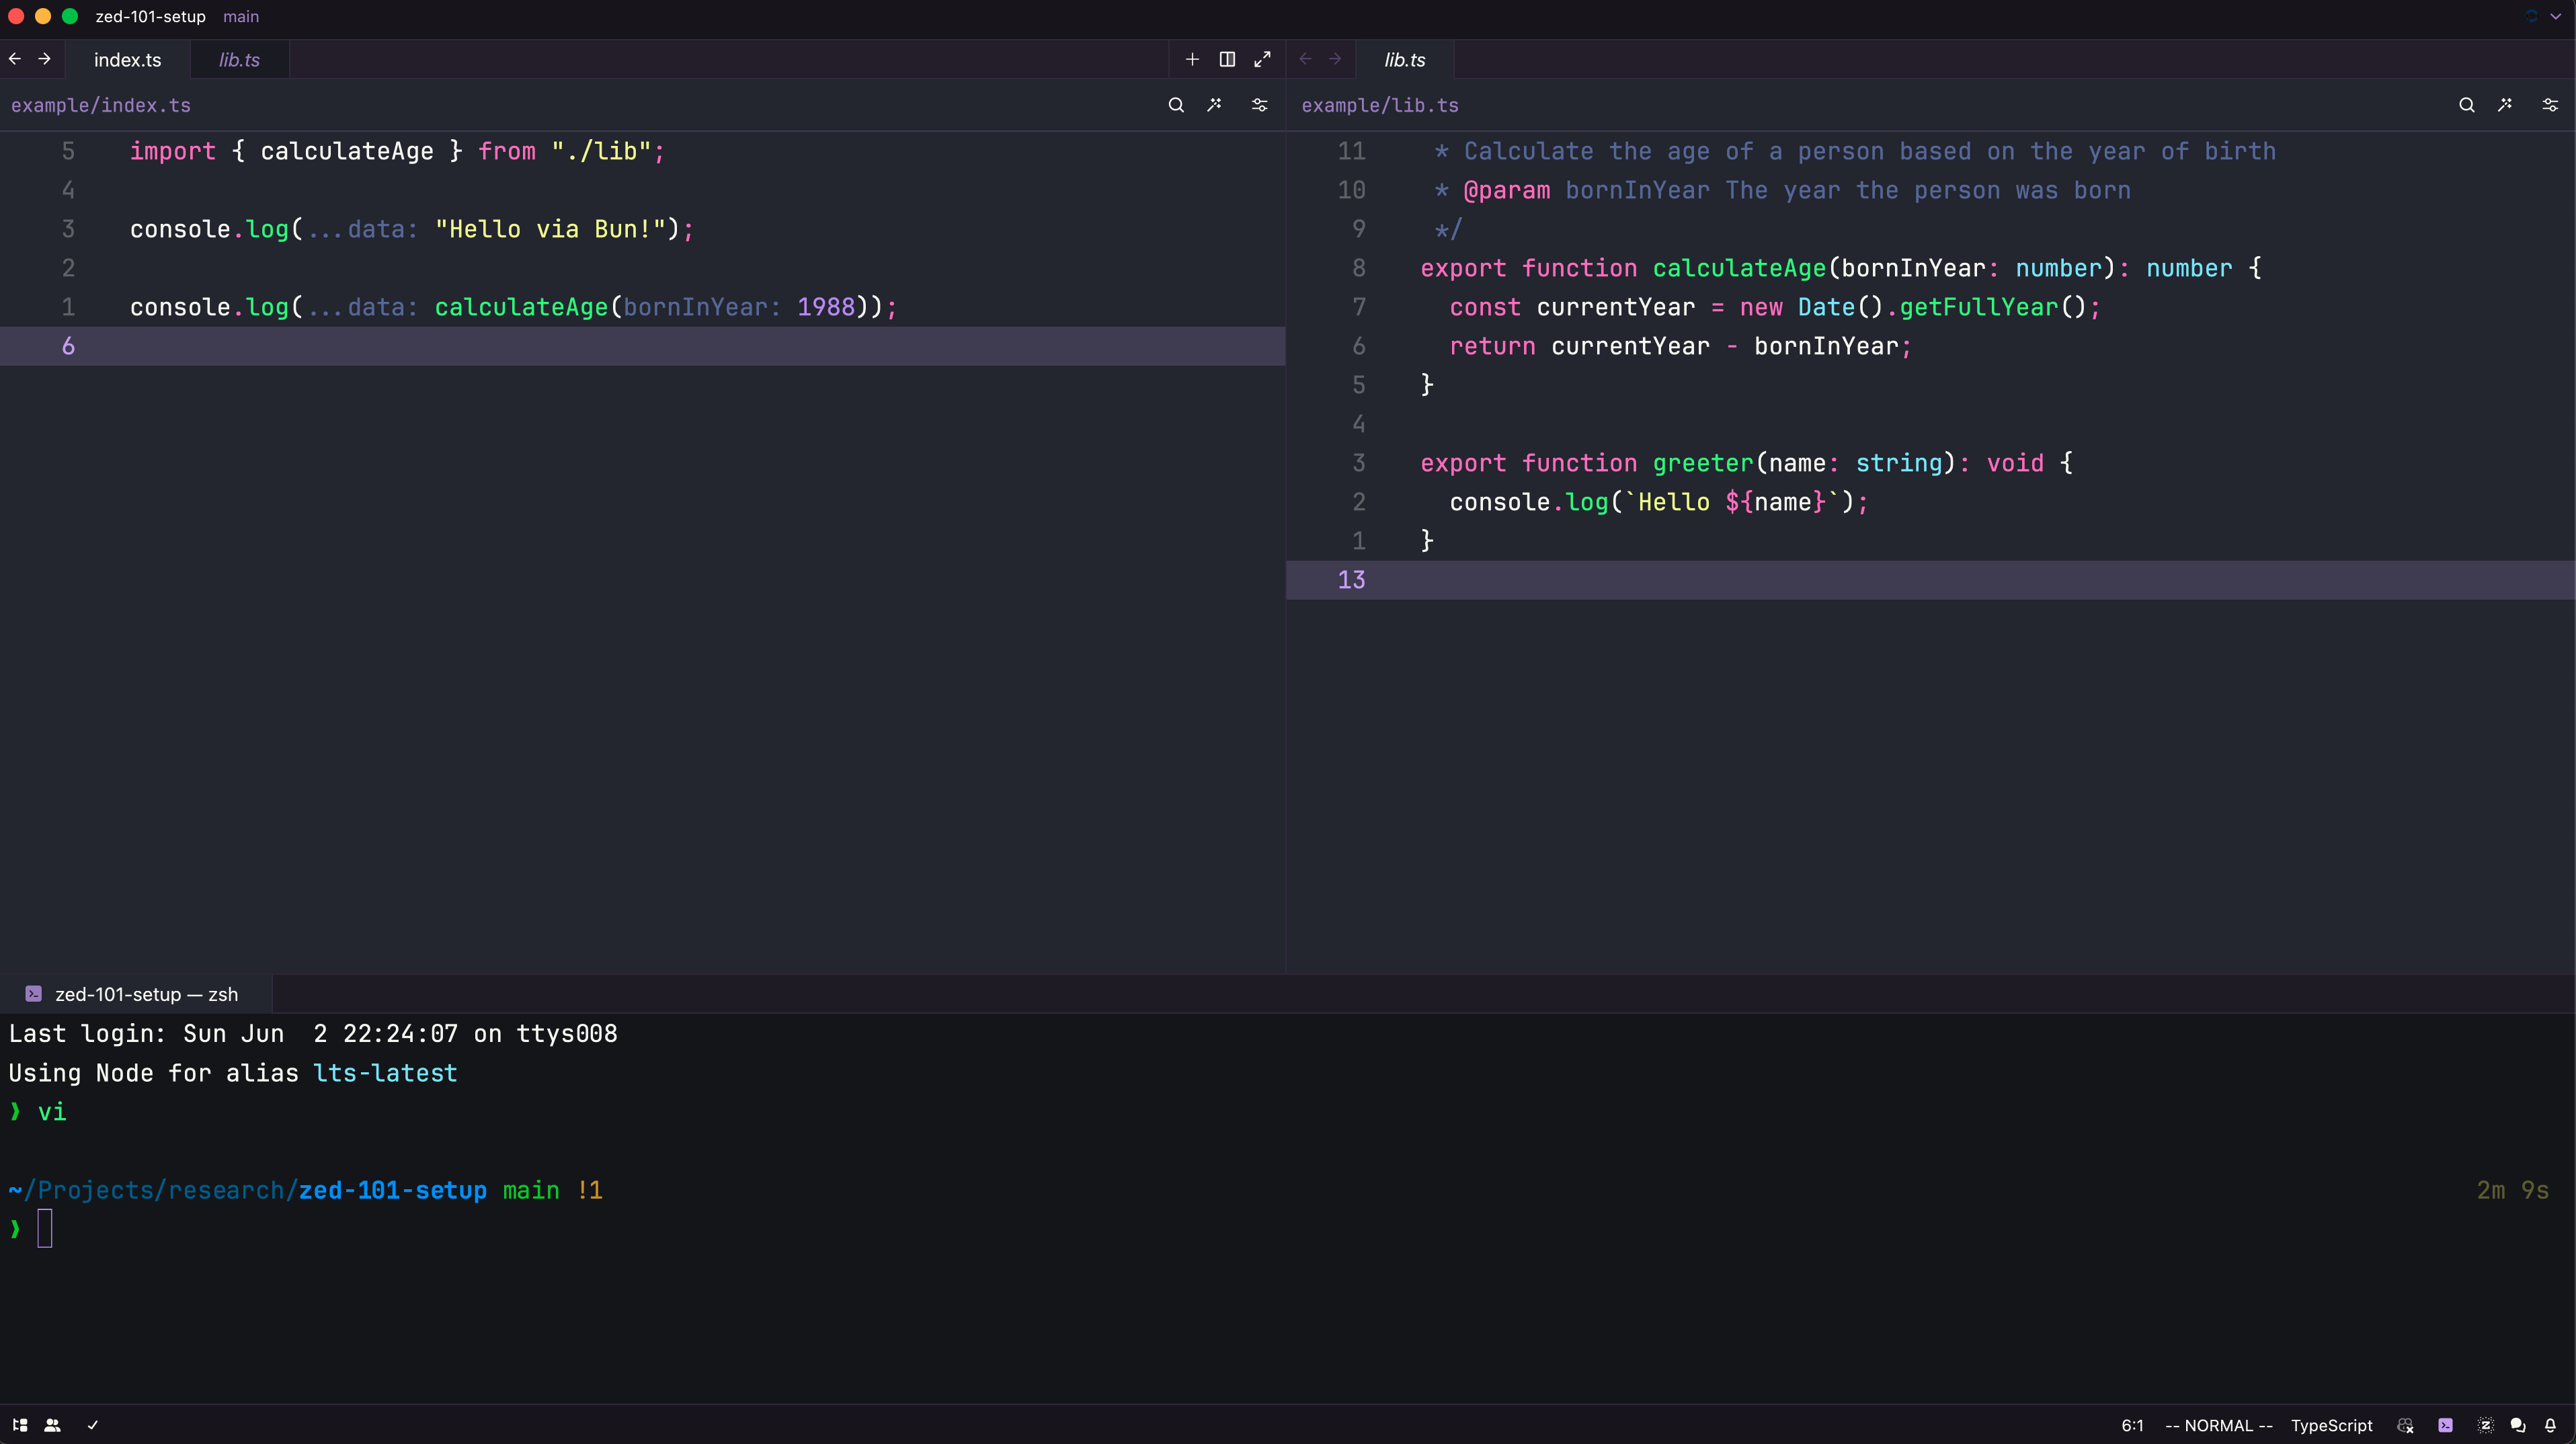Image resolution: width=2576 pixels, height=1444 pixels.
Task: Split the left editor pane
Action: tap(1227, 59)
